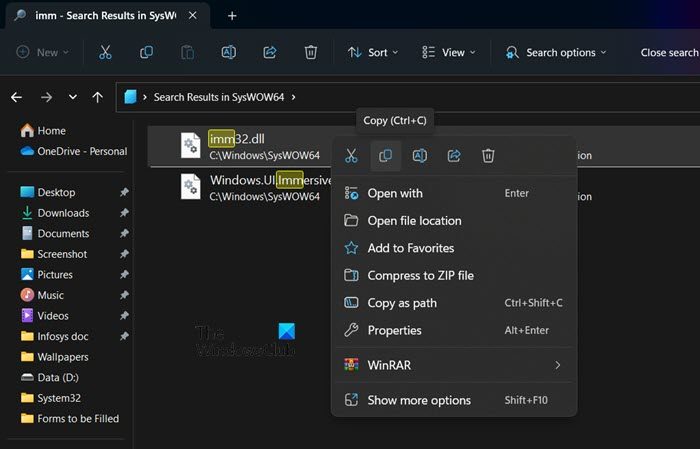Open recent locations dropdown chevron
Viewport: 700px width, 449px height.
(x=72, y=97)
